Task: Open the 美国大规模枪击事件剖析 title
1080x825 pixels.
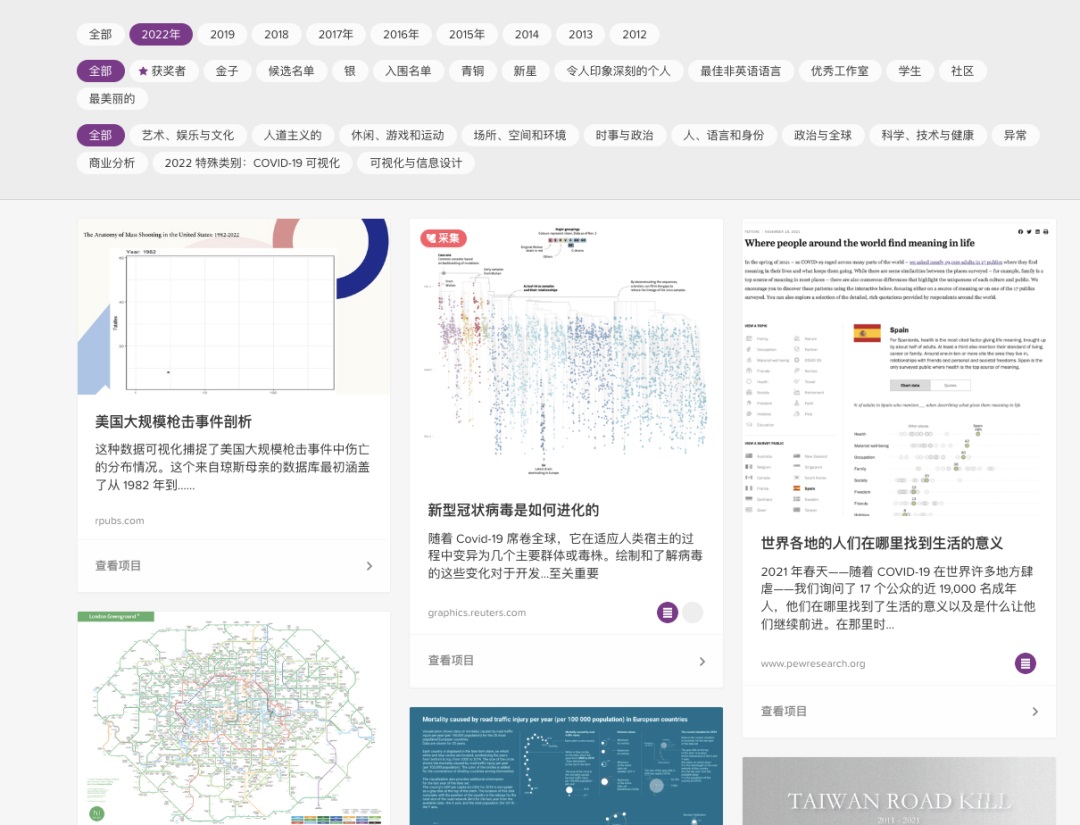Action: (173, 421)
